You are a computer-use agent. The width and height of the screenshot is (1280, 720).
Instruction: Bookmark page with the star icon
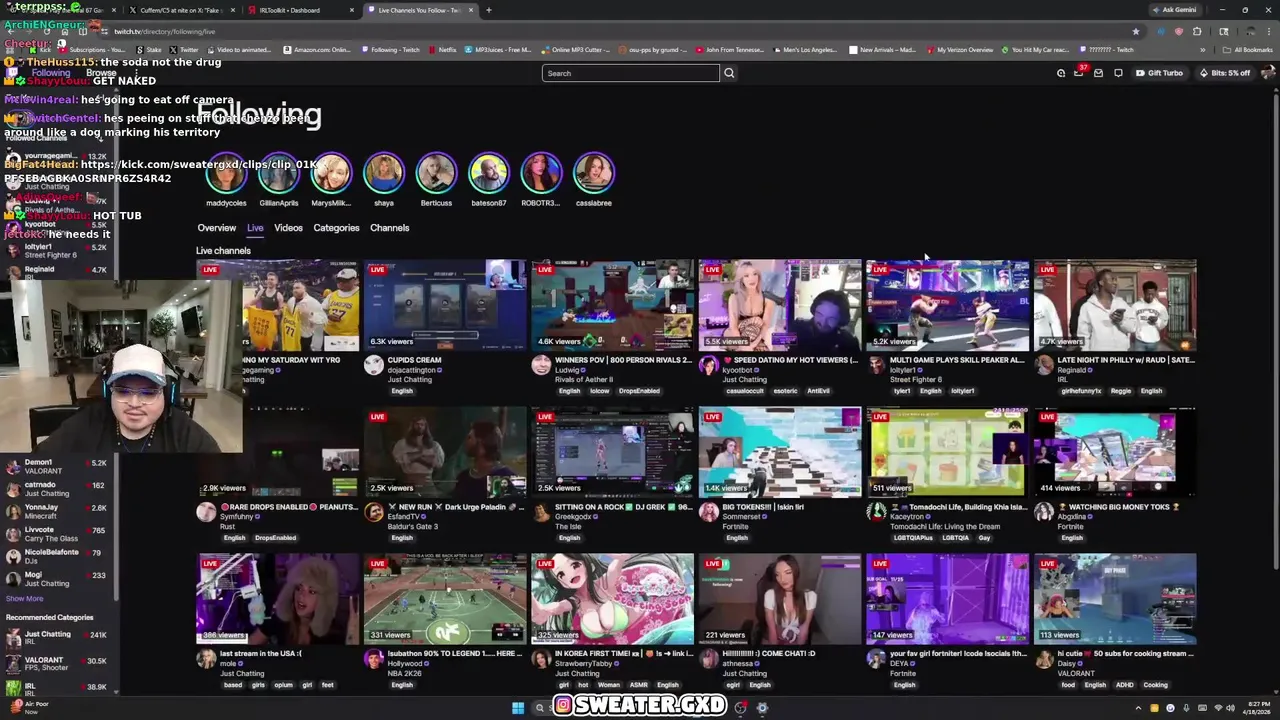pyautogui.click(x=1135, y=31)
